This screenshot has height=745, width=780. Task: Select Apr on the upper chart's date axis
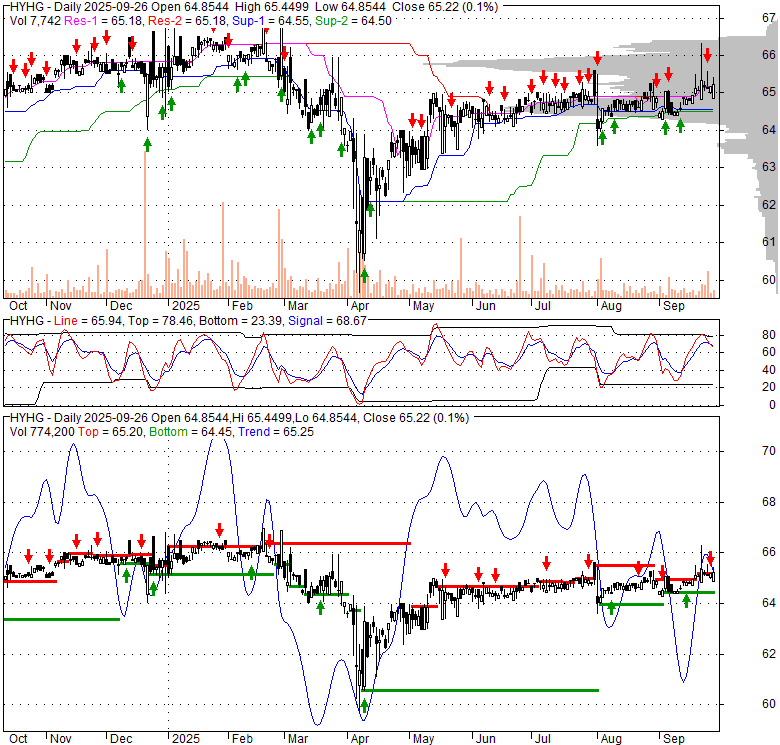pos(360,306)
